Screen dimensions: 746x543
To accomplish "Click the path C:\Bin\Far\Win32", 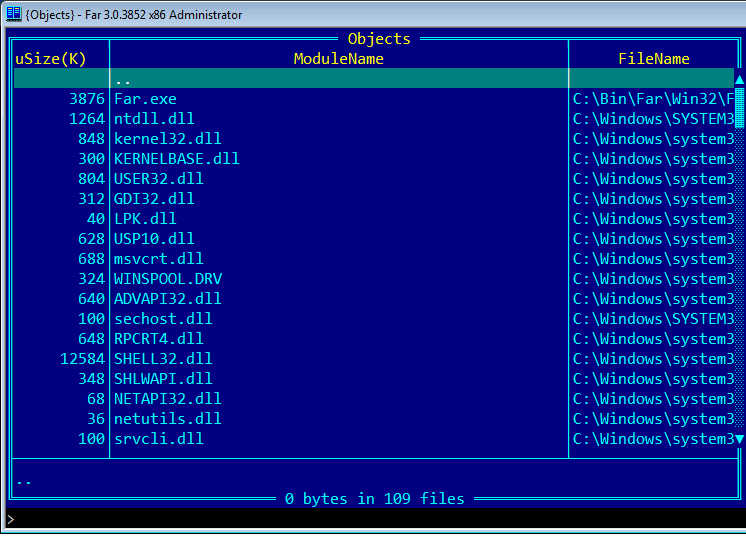I will pyautogui.click(x=653, y=99).
